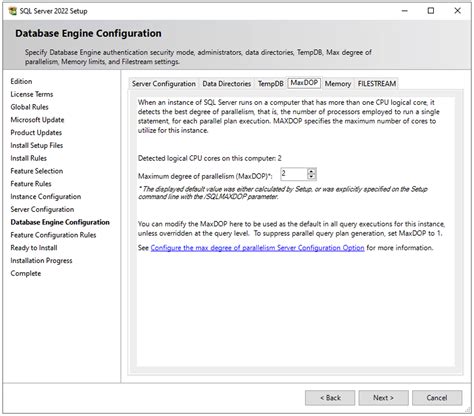Close the SQL Server Setup window
This screenshot has height=416, width=474.
(x=458, y=11)
